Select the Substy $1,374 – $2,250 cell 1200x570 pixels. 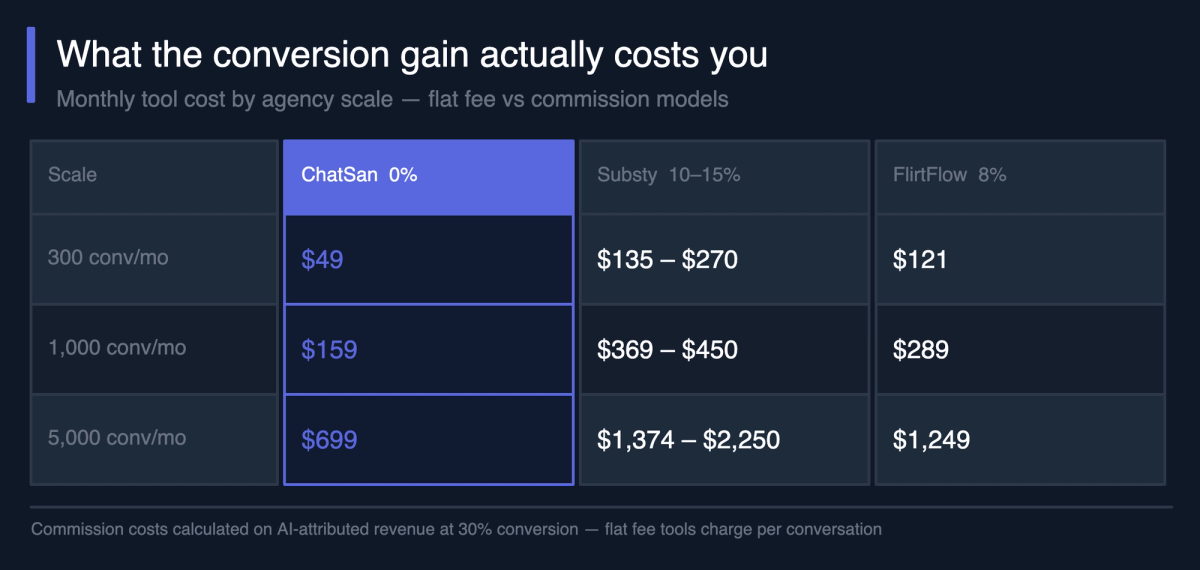pyautogui.click(x=725, y=440)
